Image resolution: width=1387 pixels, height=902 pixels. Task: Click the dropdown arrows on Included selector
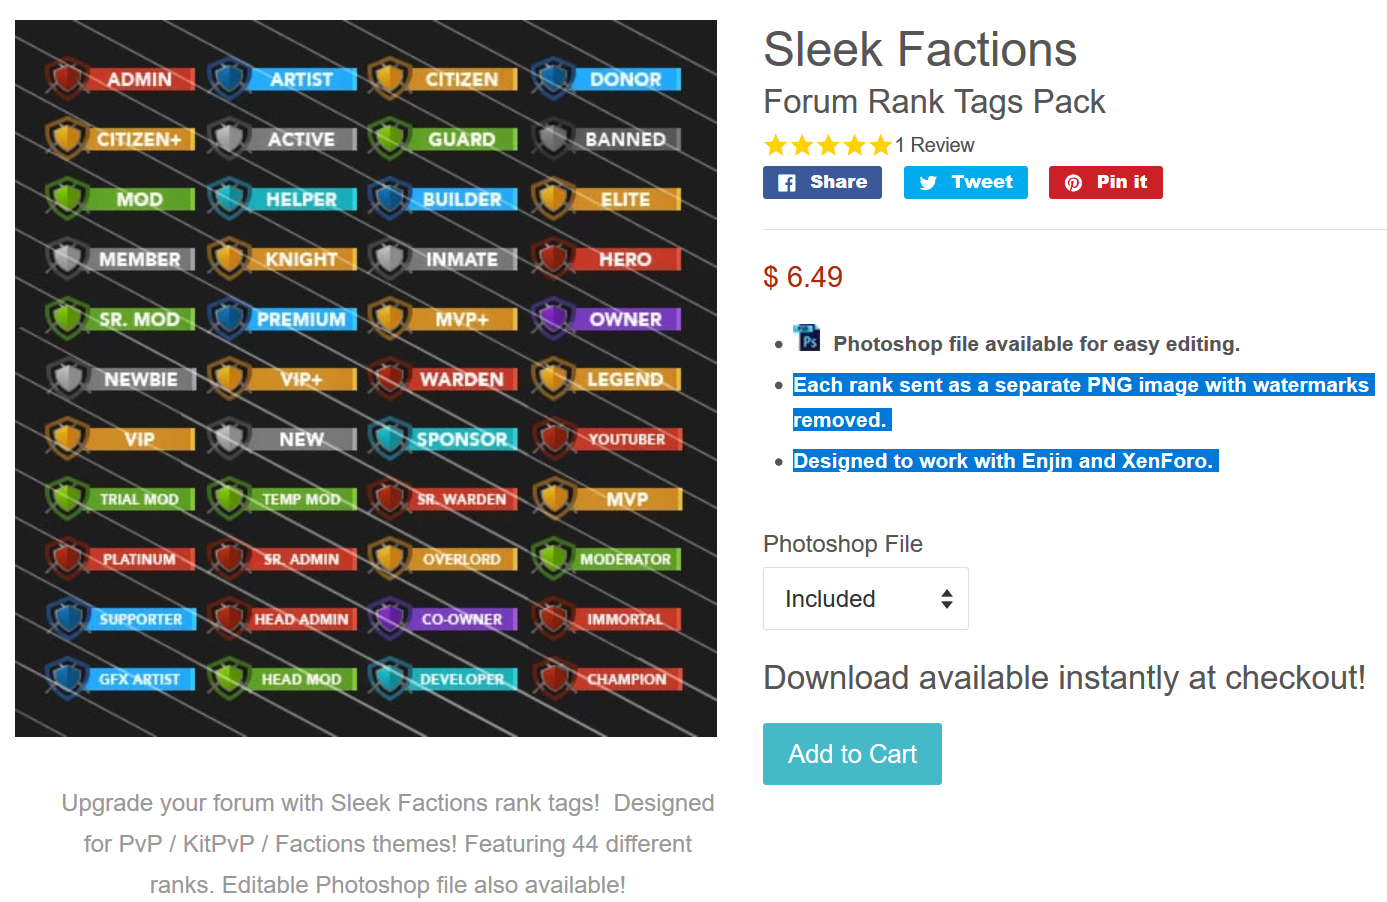click(x=947, y=599)
